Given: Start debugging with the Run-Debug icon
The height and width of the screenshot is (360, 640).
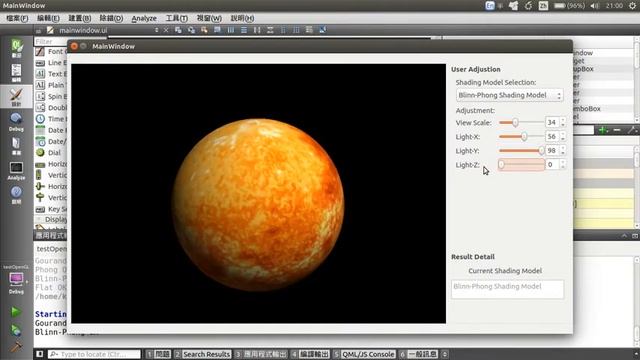Looking at the screenshot, I should [x=16, y=330].
